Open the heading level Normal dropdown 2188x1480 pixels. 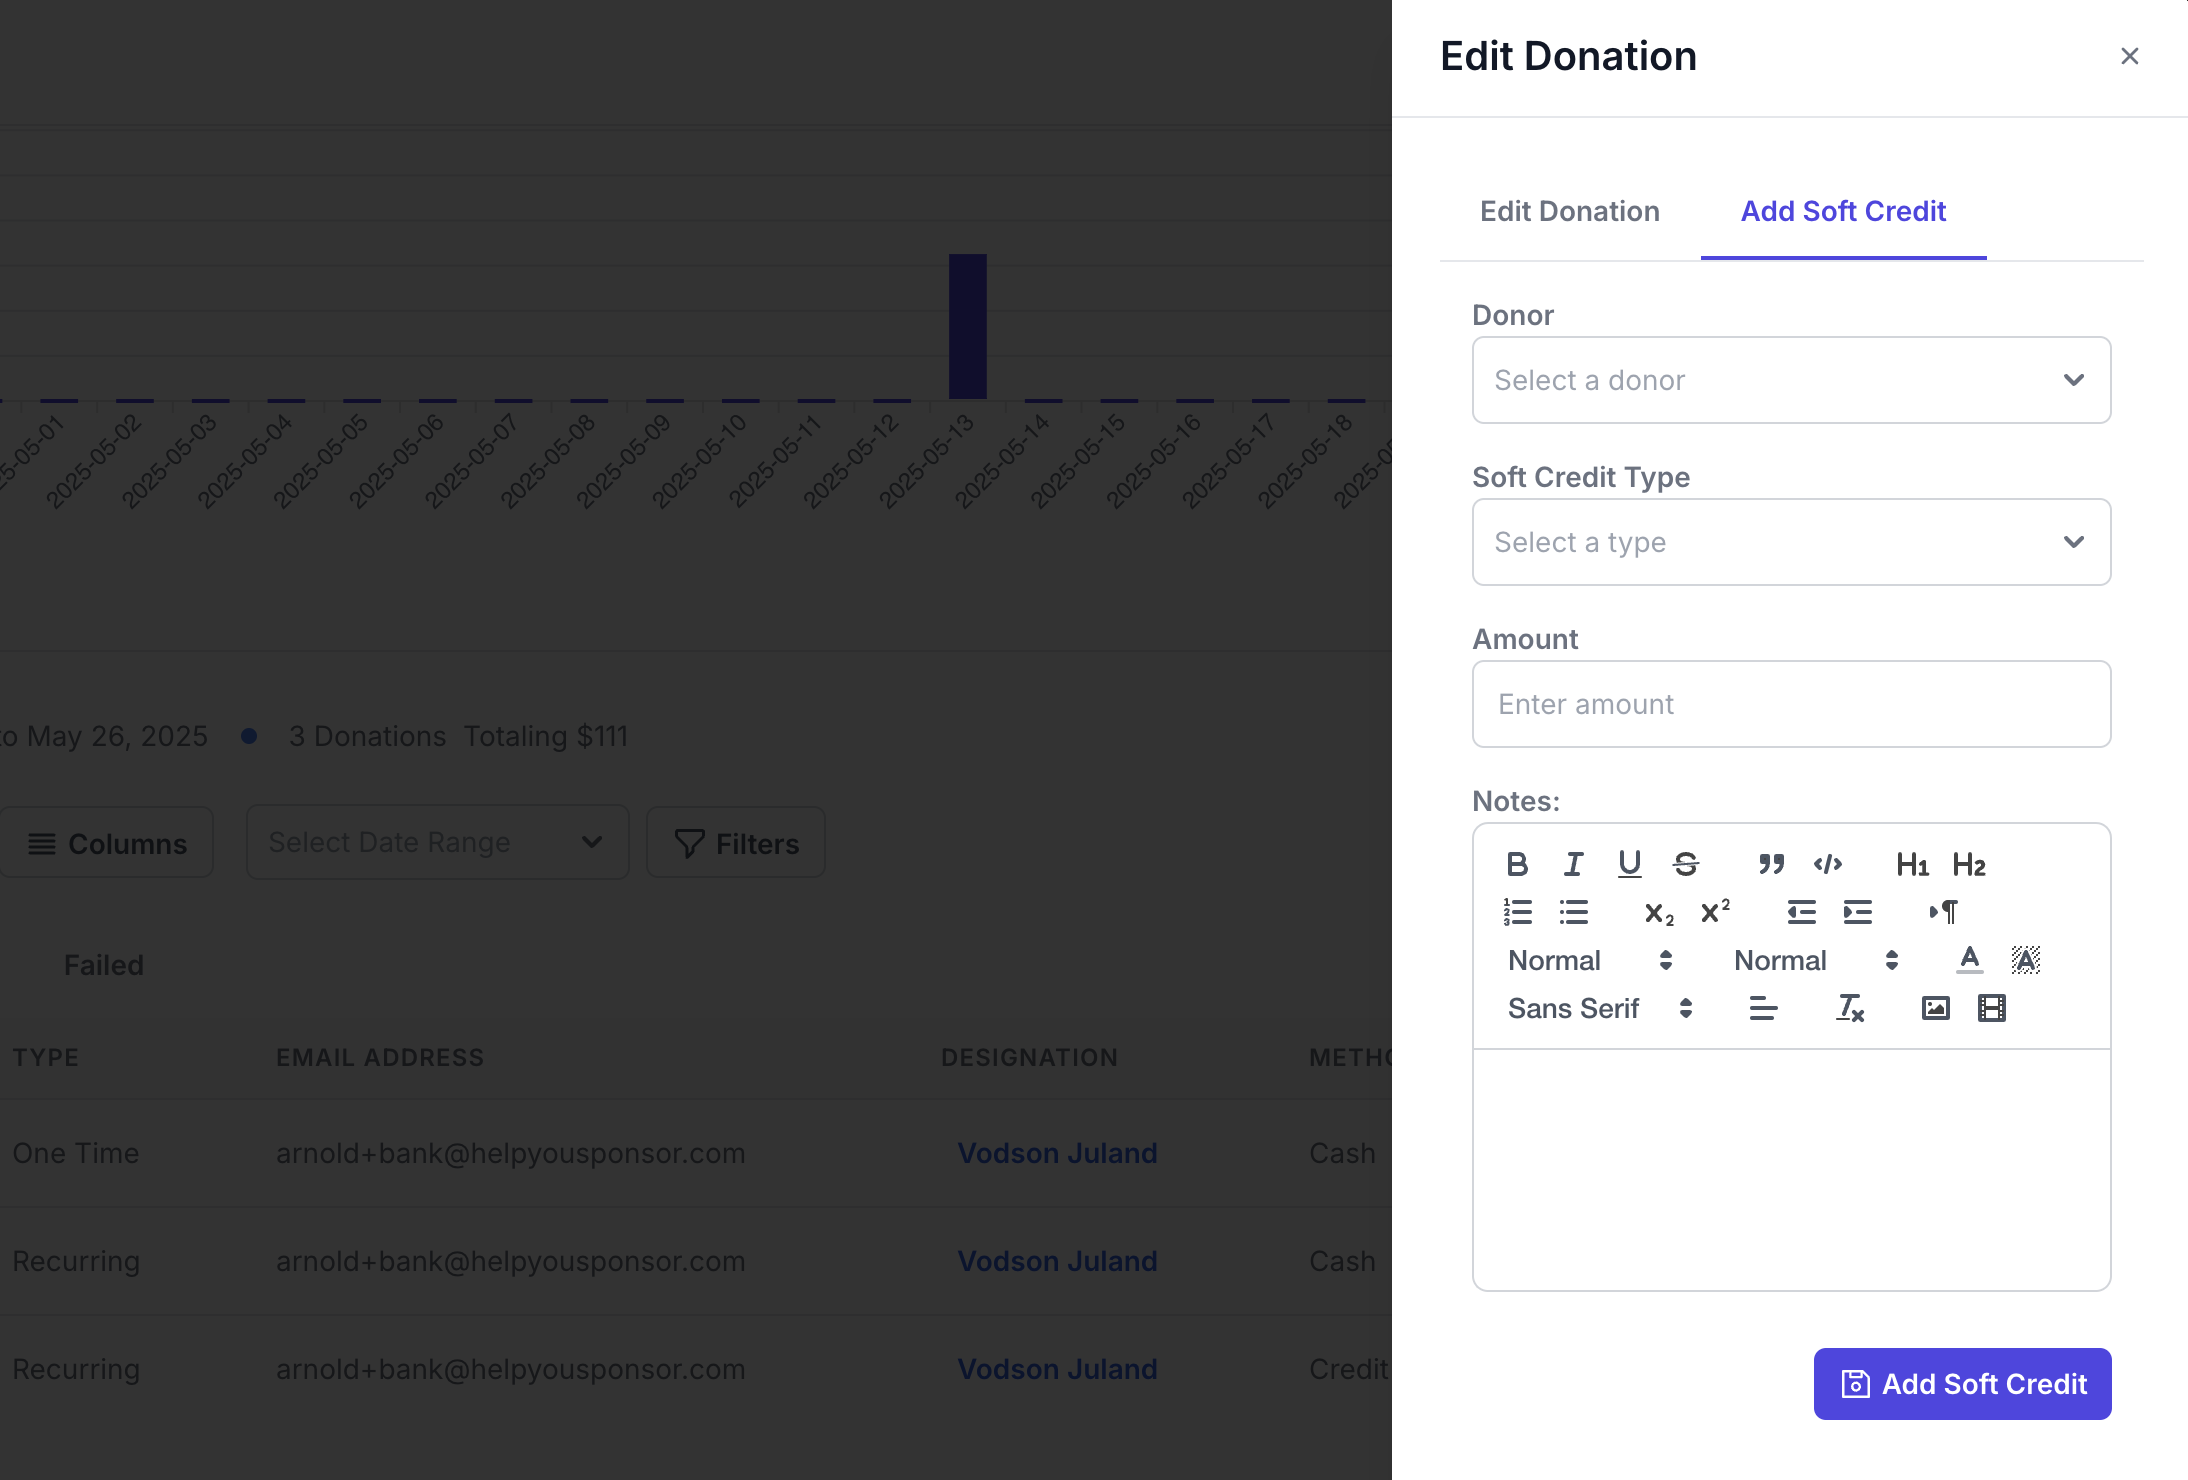pyautogui.click(x=1816, y=960)
